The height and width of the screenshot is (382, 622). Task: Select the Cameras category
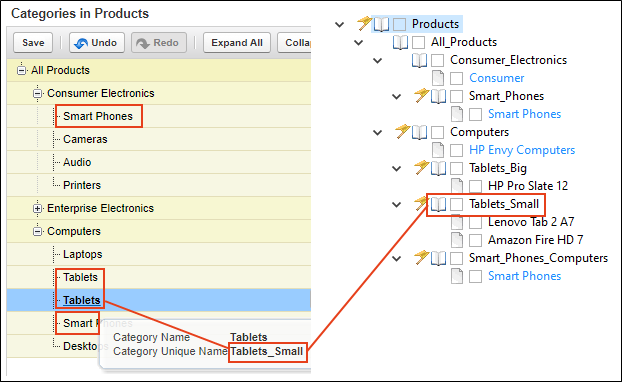coord(85,139)
